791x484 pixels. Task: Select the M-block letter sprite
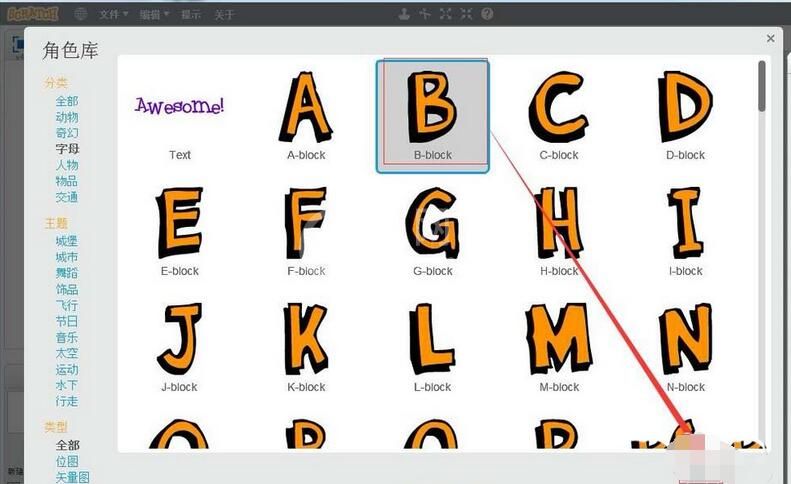(559, 348)
